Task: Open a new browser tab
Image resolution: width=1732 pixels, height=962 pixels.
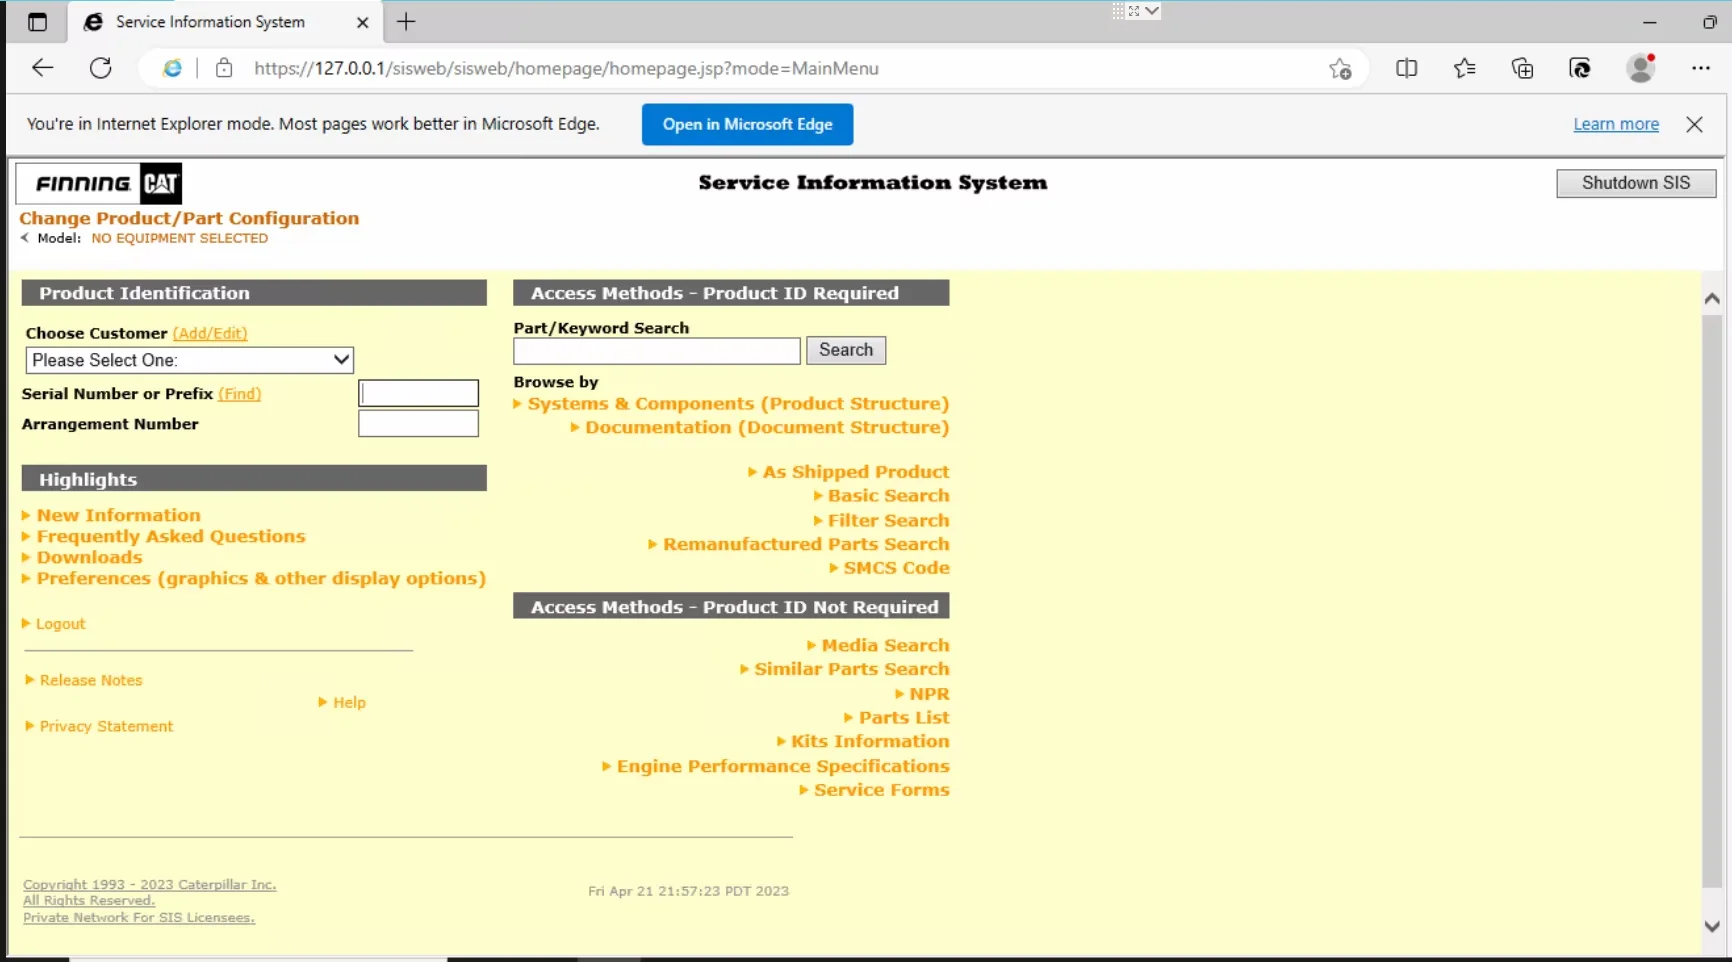Action: pos(406,22)
